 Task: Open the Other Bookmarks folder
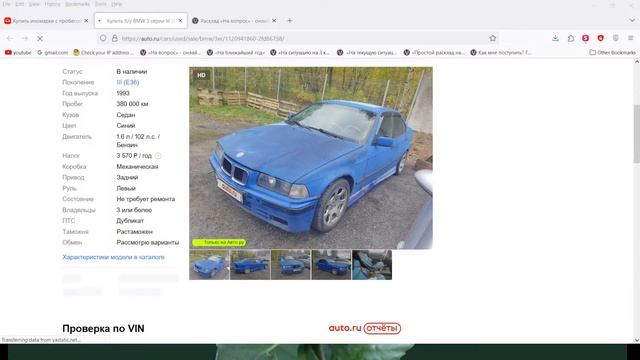(x=612, y=53)
